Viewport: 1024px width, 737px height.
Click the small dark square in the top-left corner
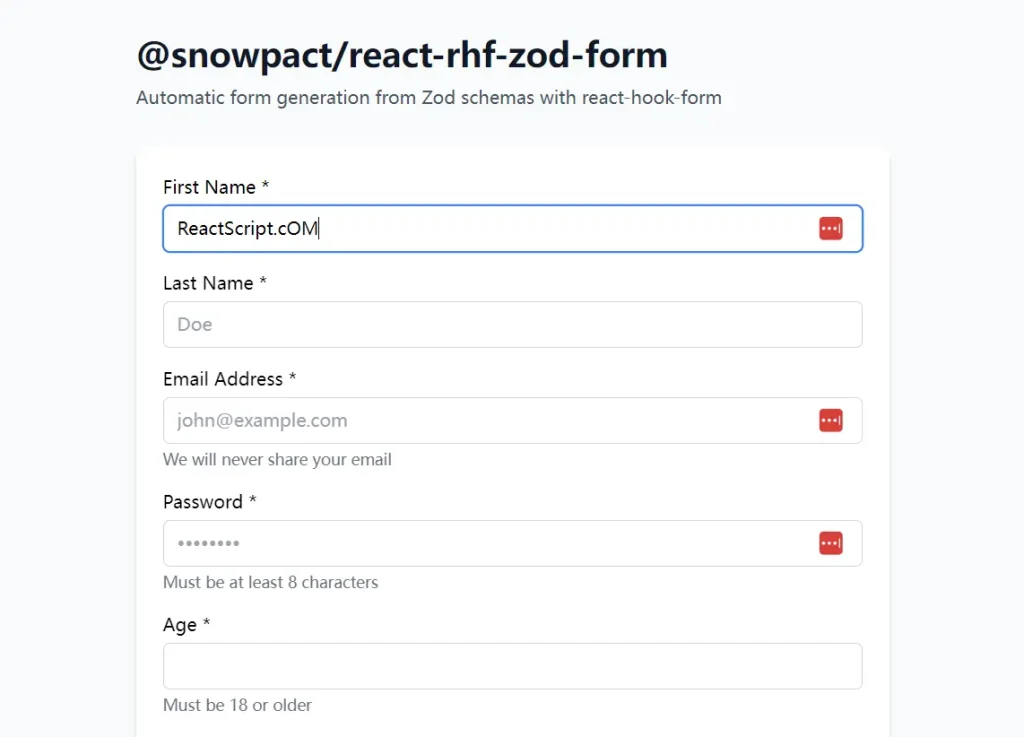click(x=13, y=13)
